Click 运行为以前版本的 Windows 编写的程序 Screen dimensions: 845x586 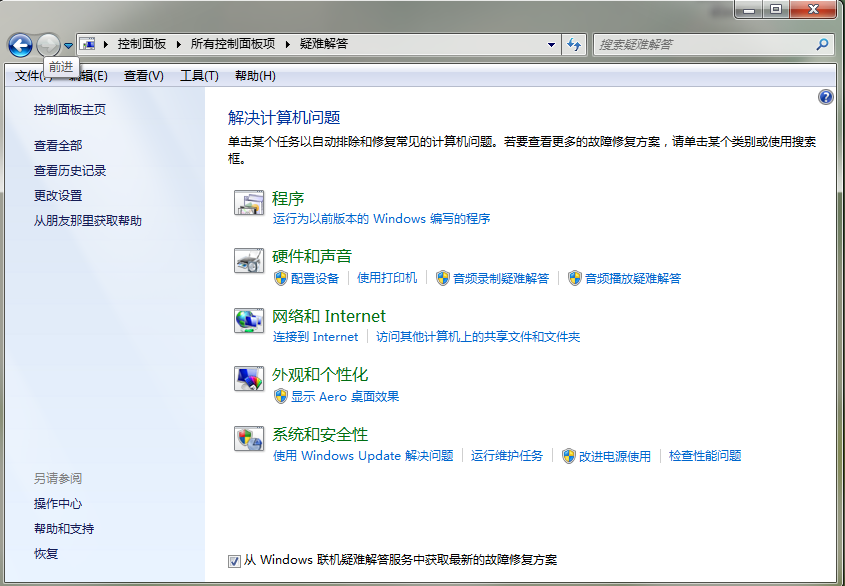pos(382,219)
